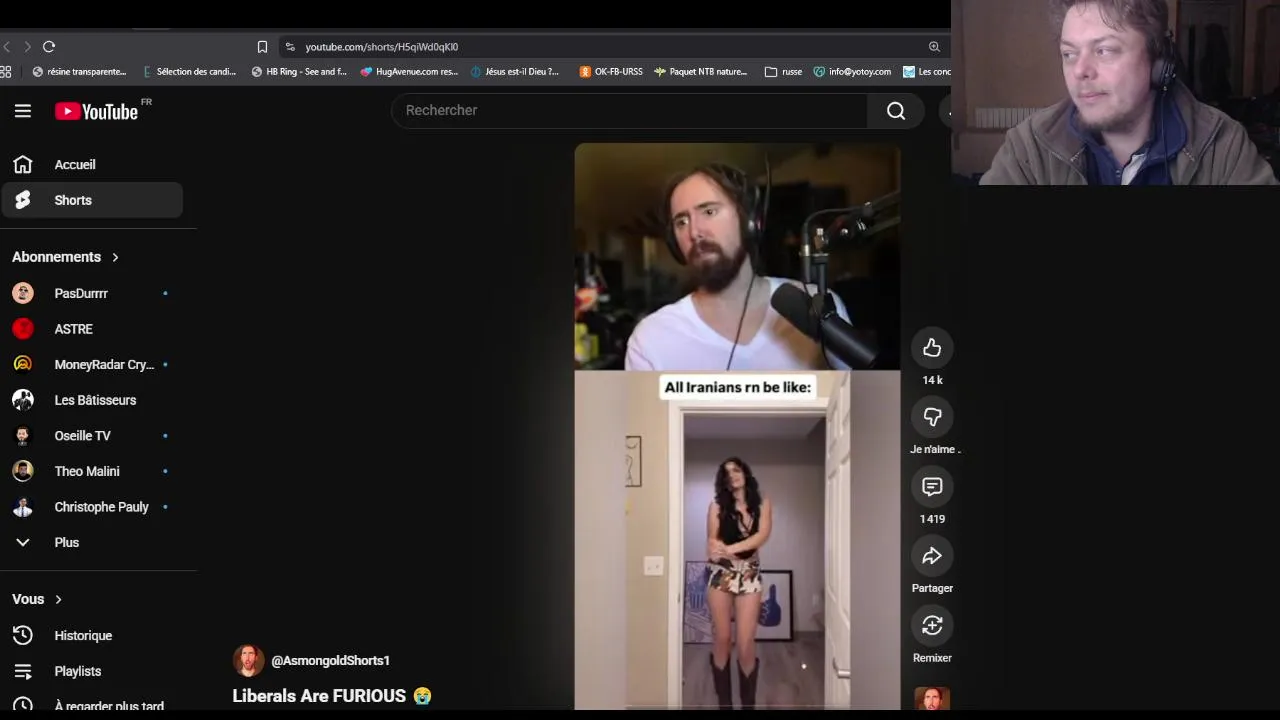The image size is (1280, 720).
Task: Expand Plus to show more subscriptions
Action: point(92,542)
